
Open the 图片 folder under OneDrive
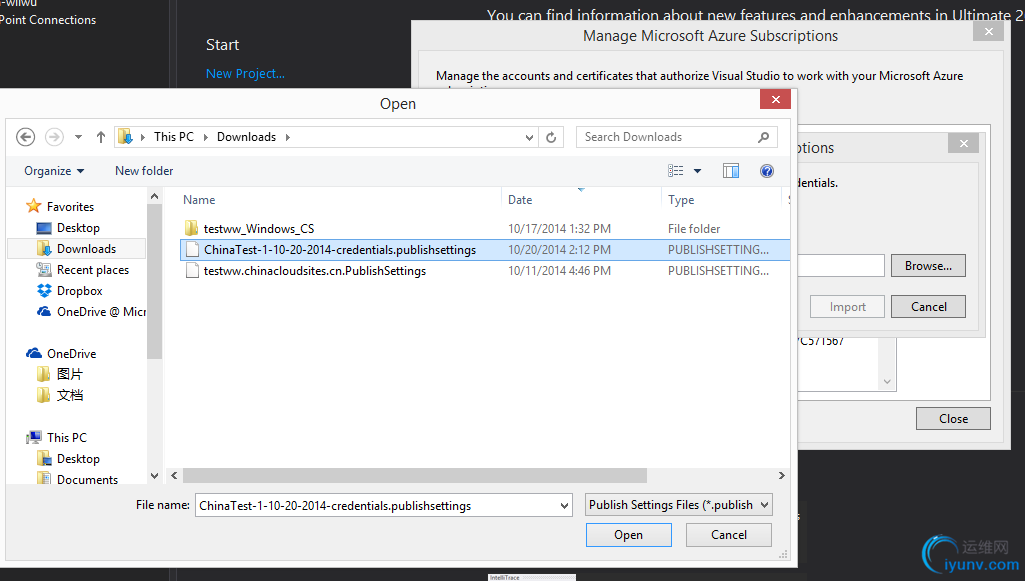[69, 374]
